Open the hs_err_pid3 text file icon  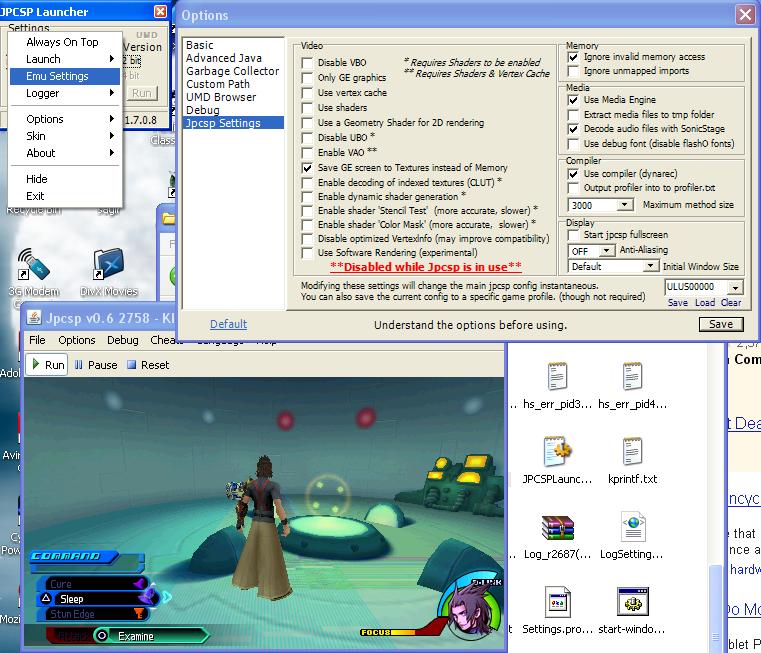pos(557,376)
